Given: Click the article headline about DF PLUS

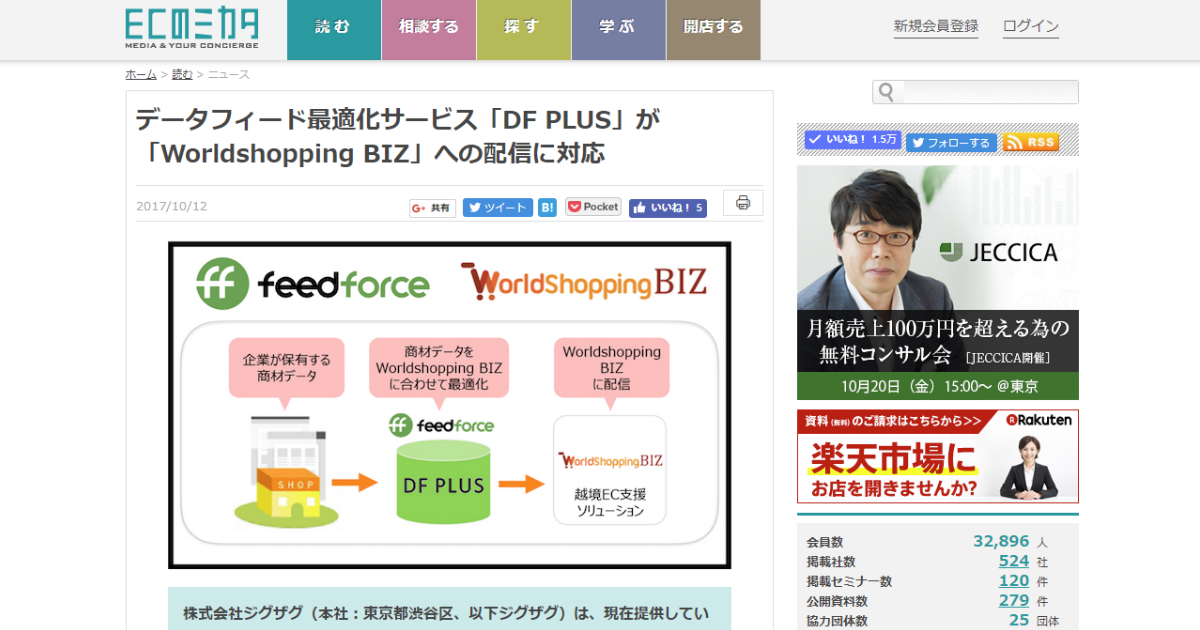Looking at the screenshot, I should [x=399, y=136].
